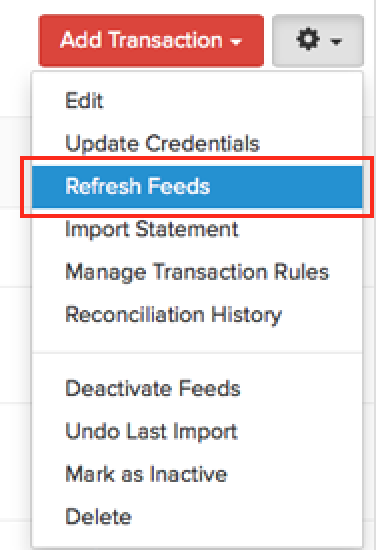The width and height of the screenshot is (376, 550).
Task: Click Delete at the menu bottom
Action: (x=197, y=517)
